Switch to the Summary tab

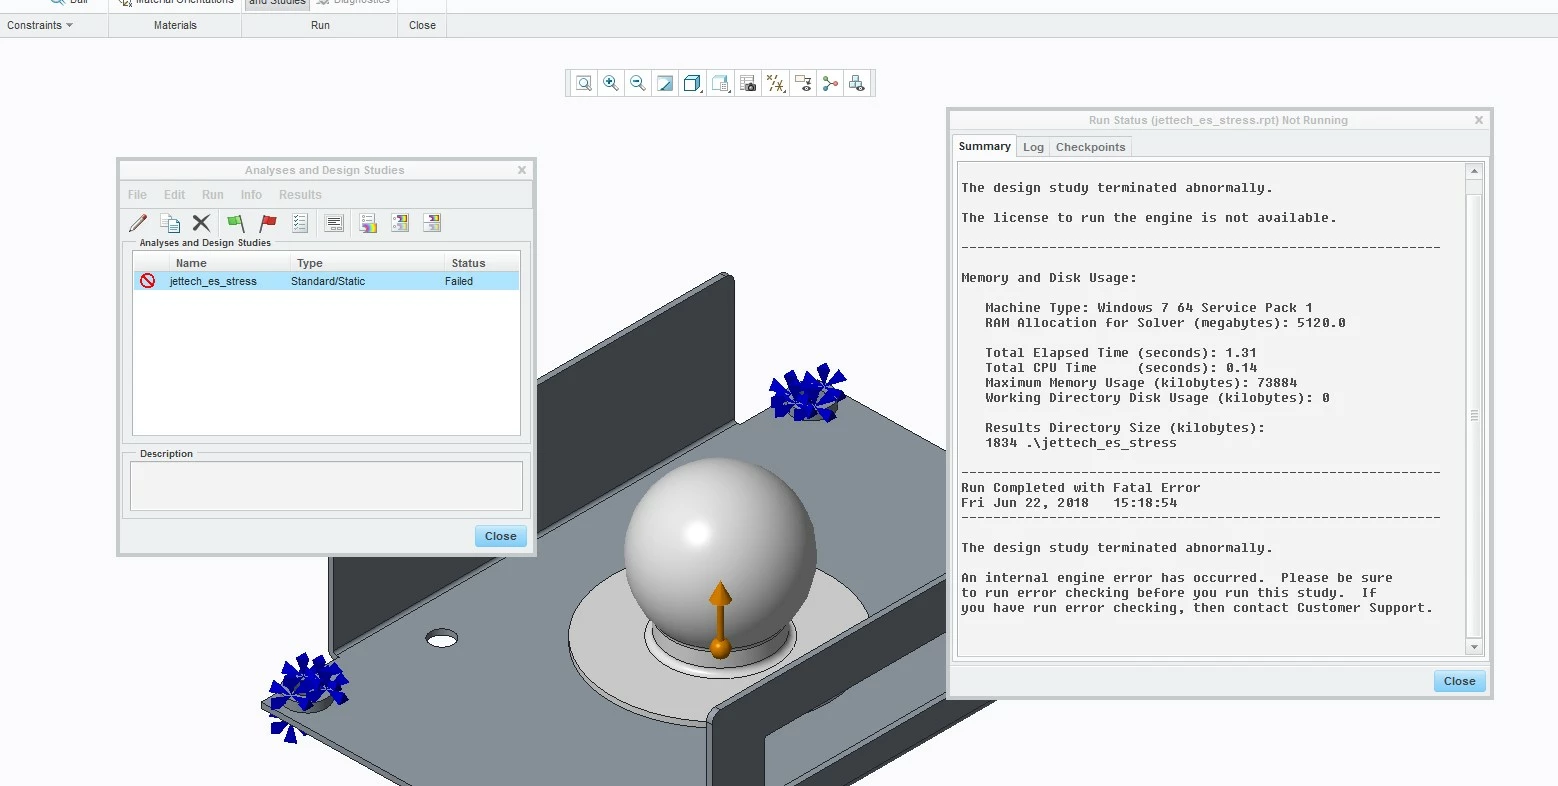click(985, 146)
